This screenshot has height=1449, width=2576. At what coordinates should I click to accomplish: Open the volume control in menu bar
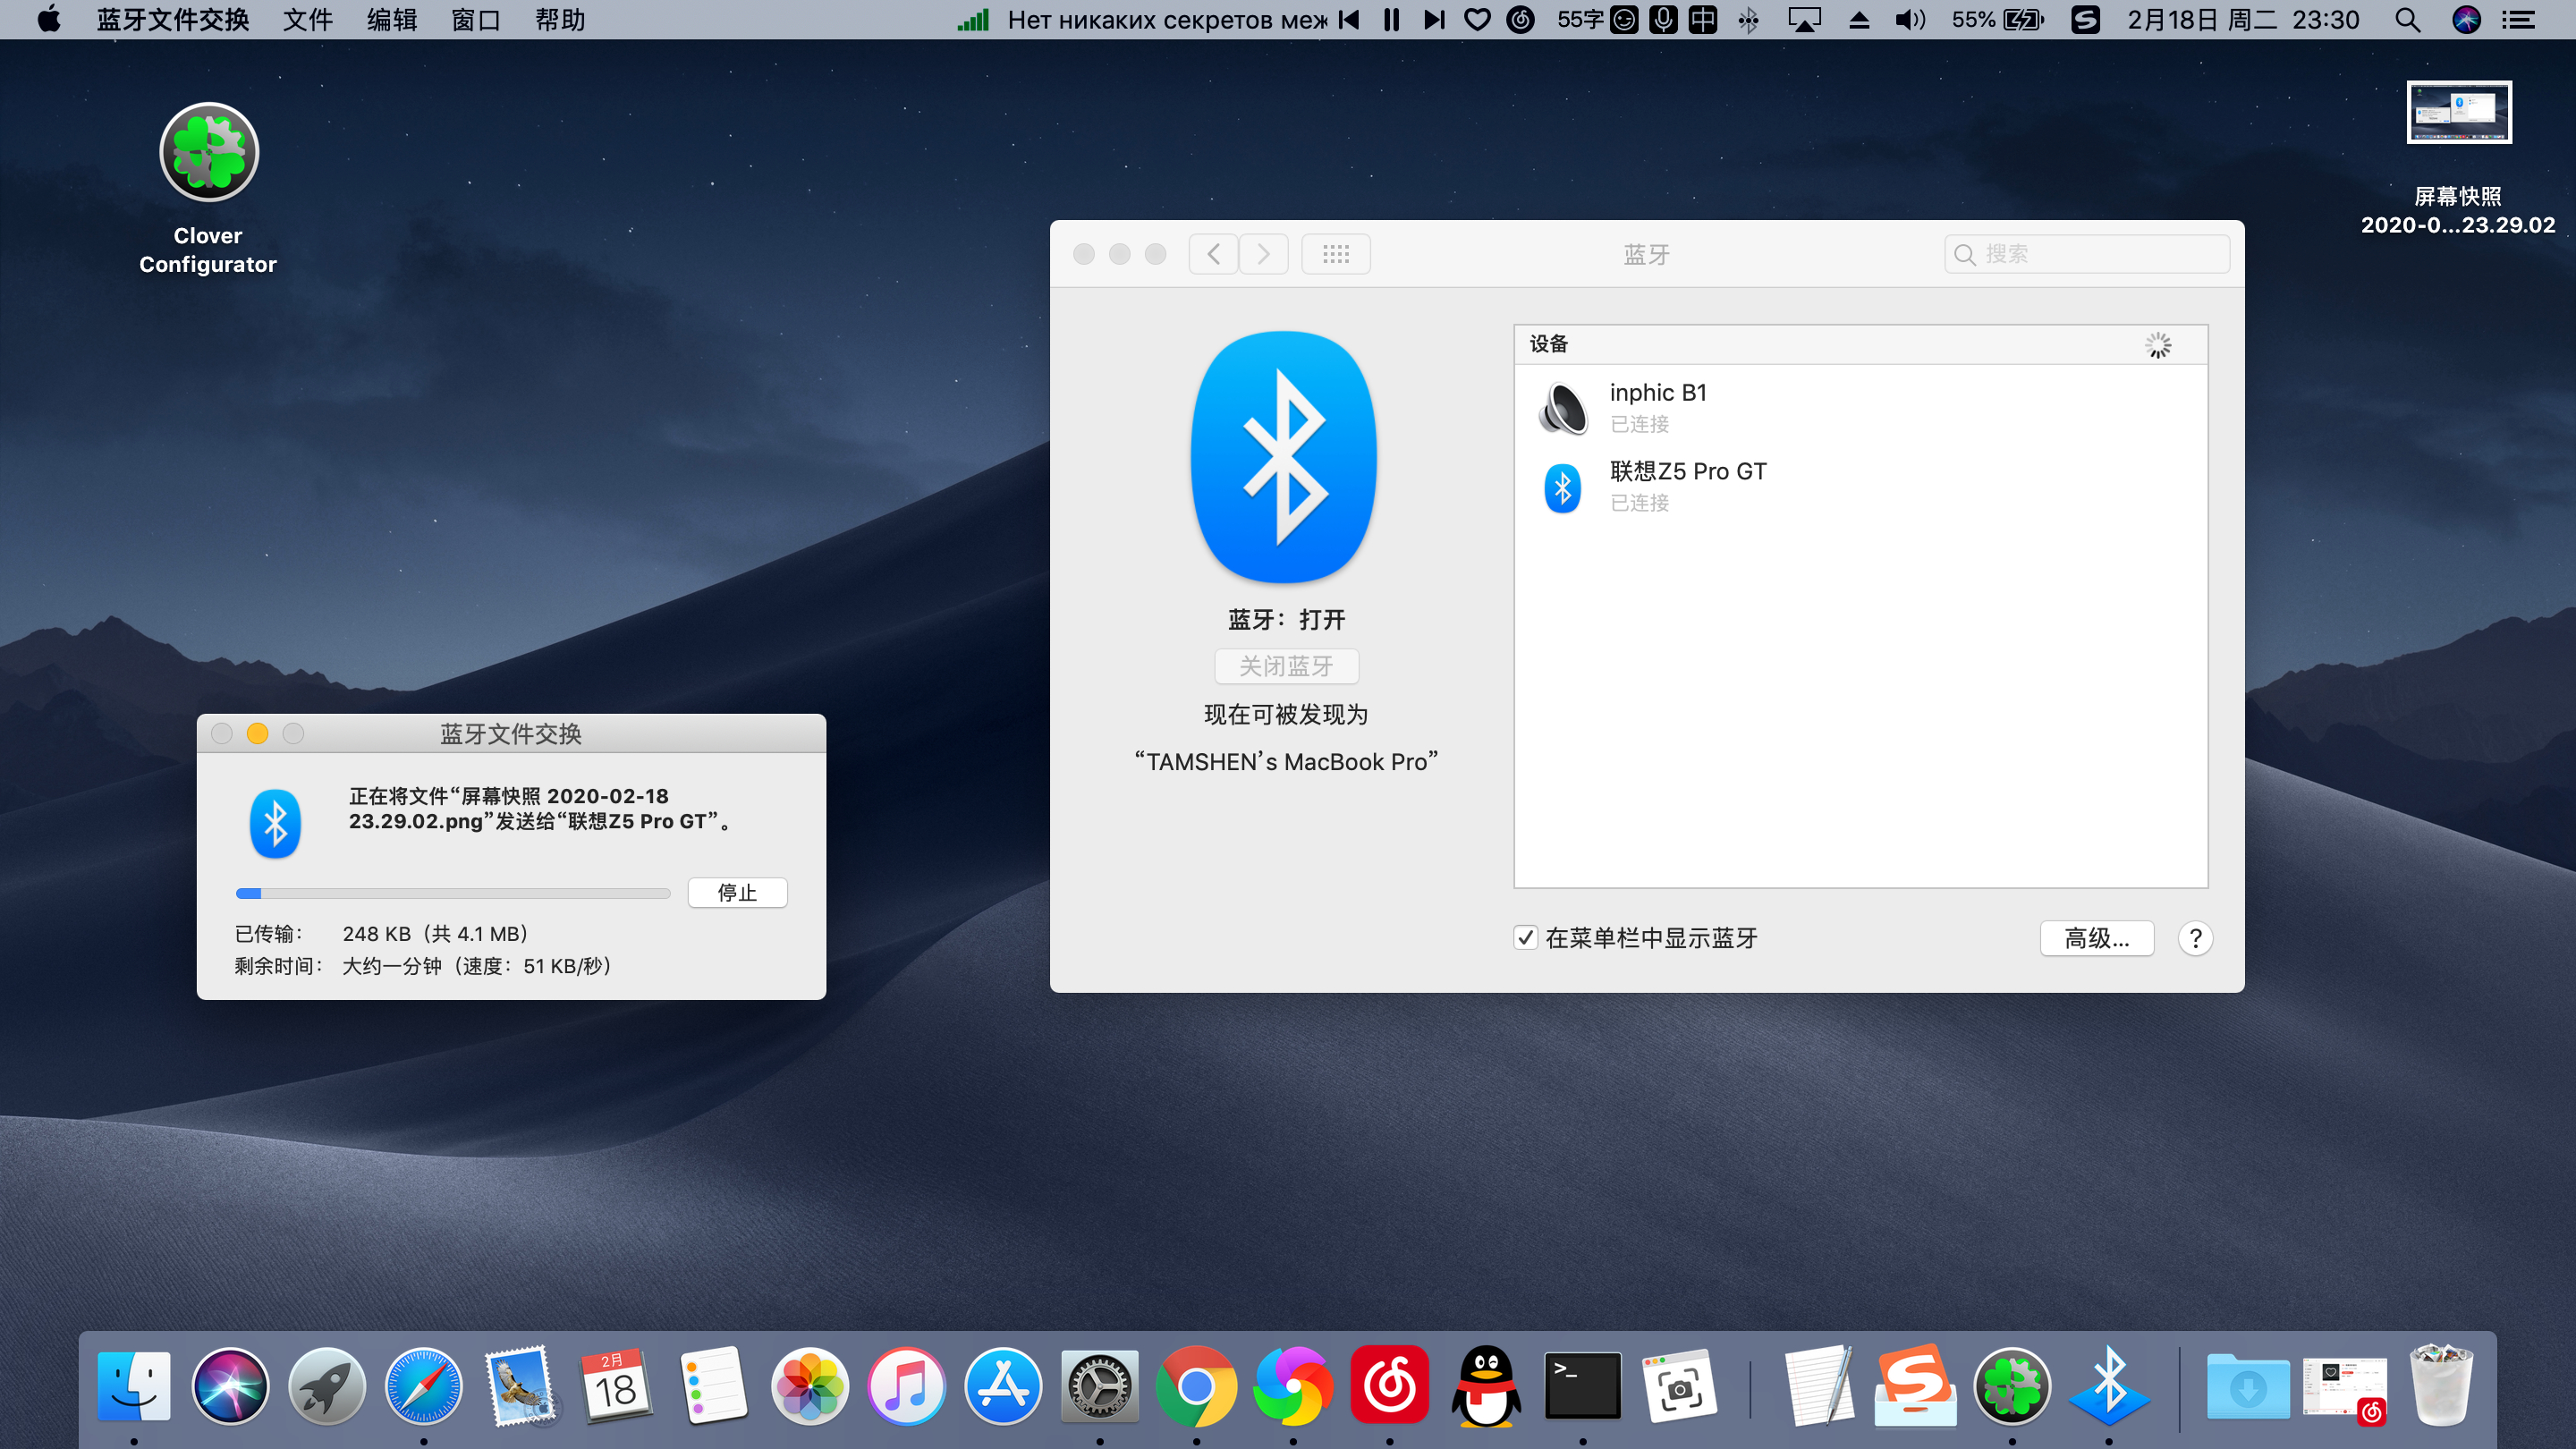coord(1910,20)
